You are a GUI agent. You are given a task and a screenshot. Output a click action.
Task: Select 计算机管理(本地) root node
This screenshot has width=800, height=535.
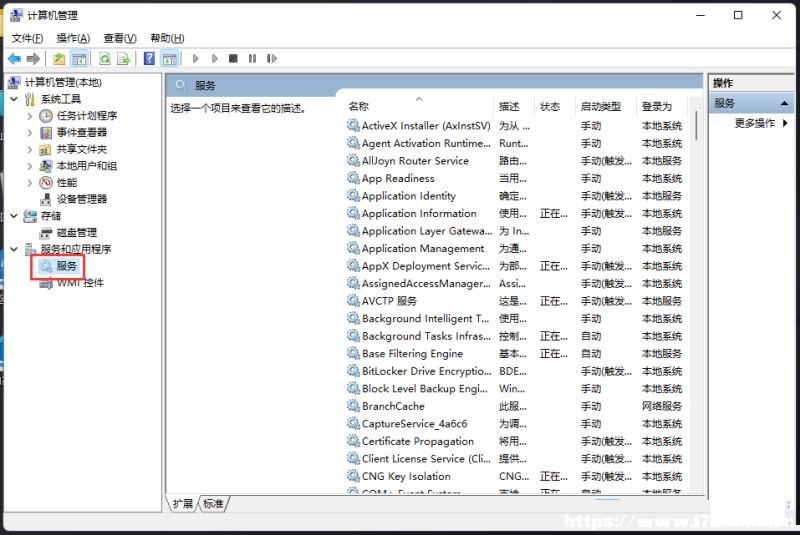(63, 83)
